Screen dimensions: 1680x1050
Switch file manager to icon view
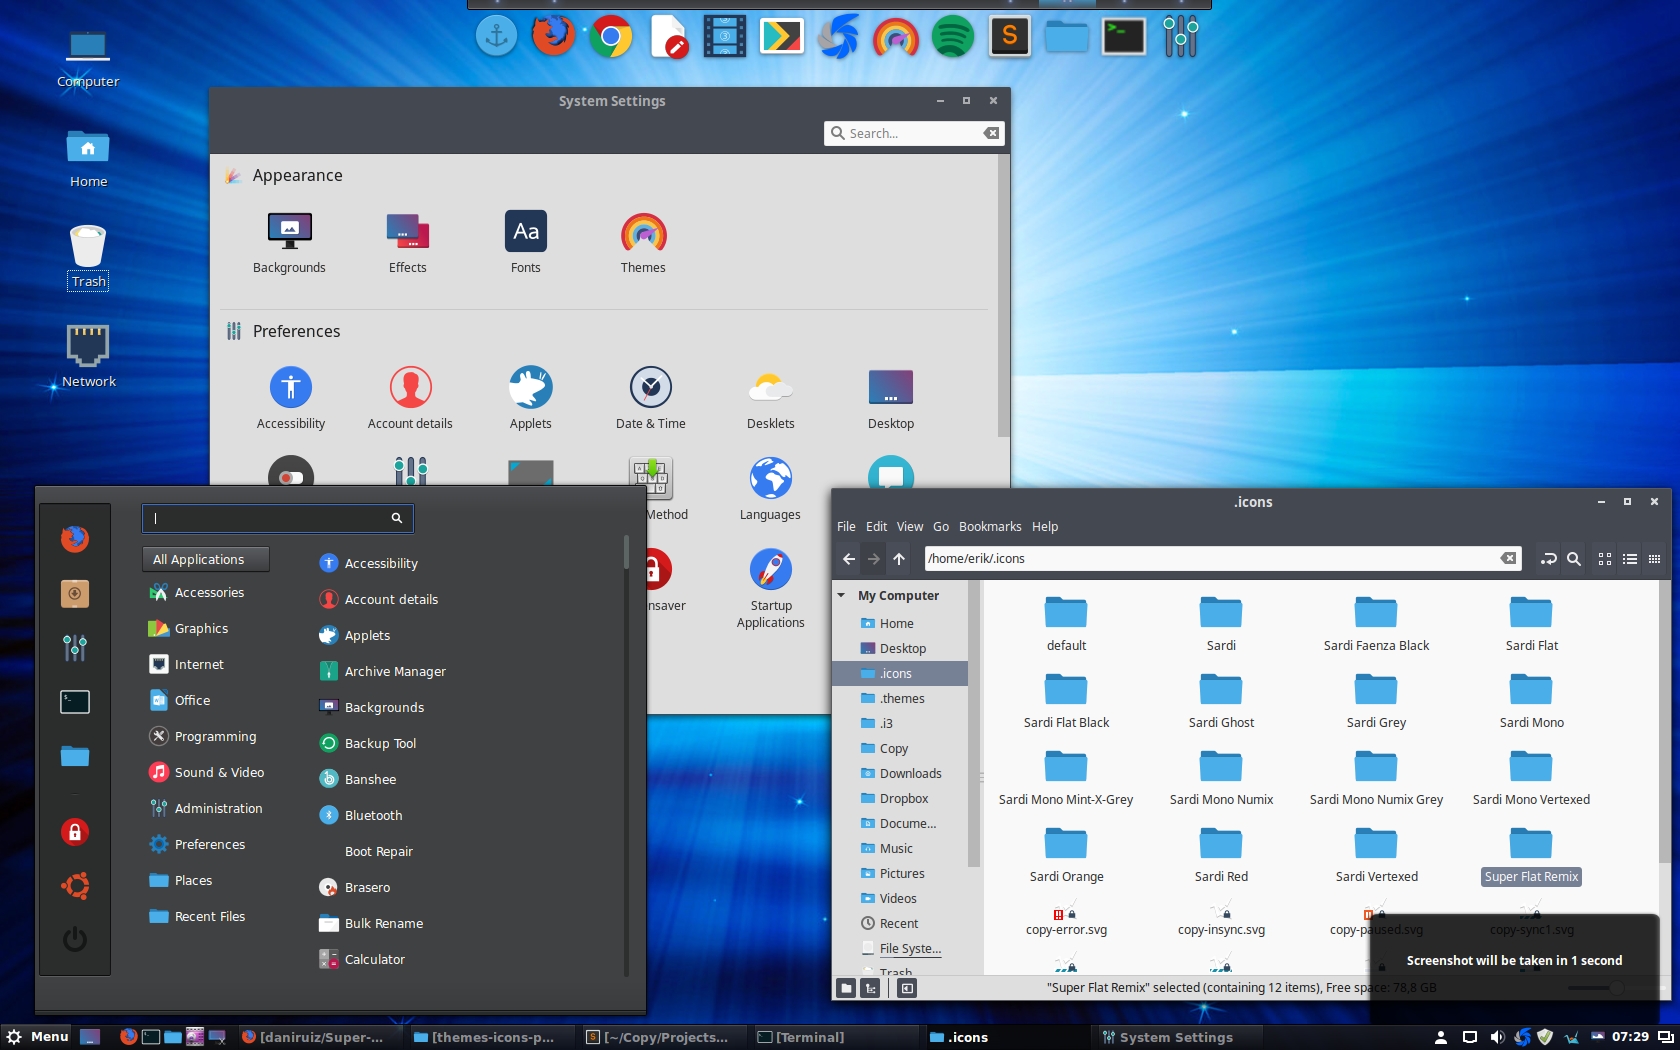(x=1605, y=559)
